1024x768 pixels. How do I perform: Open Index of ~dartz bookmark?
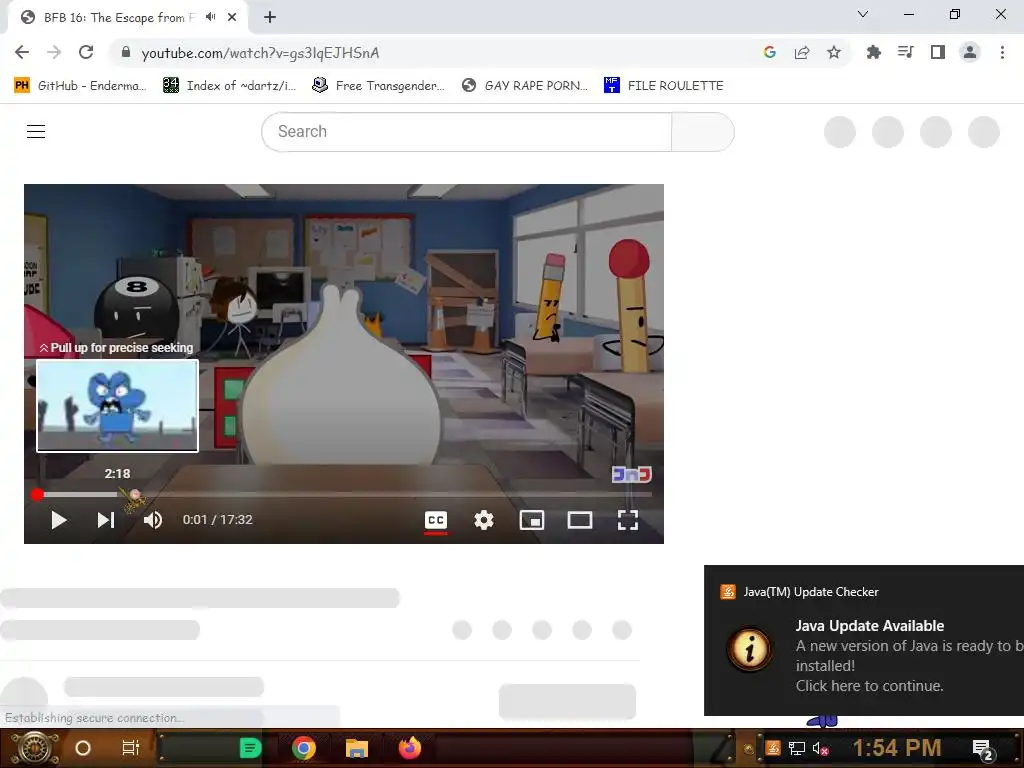tap(229, 86)
